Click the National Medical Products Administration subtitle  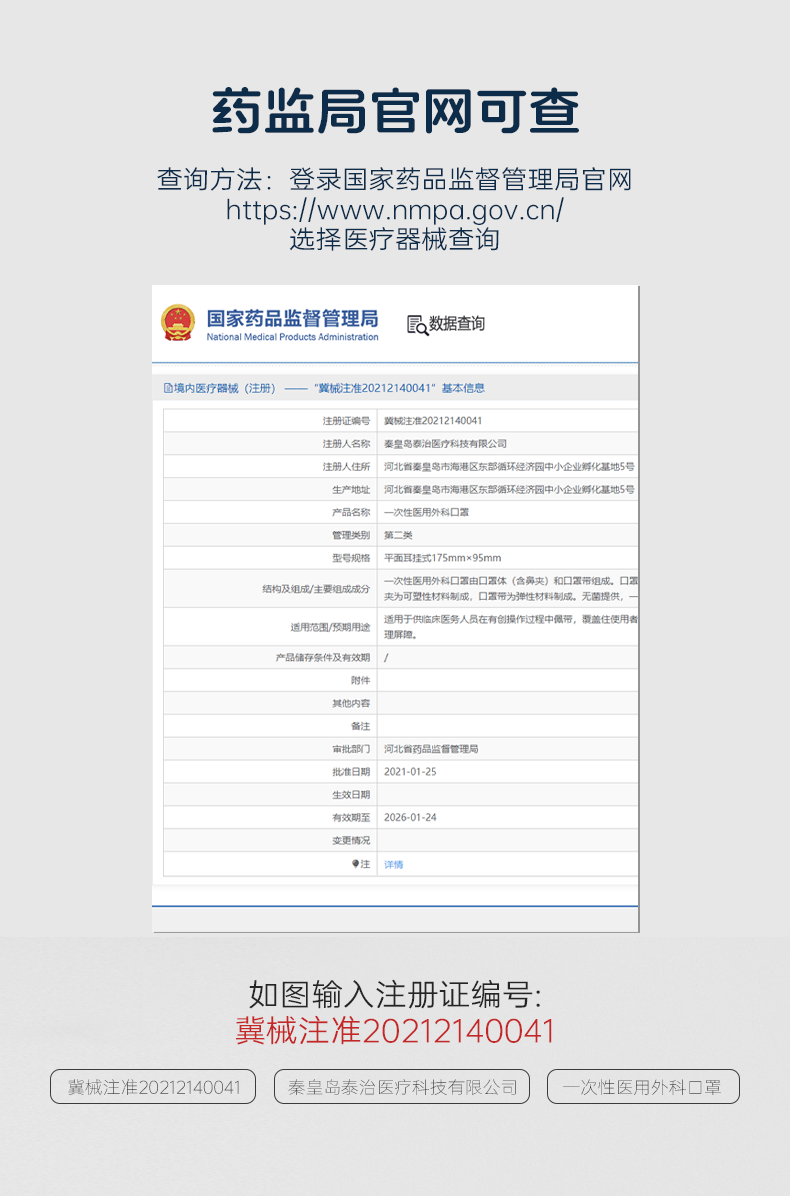292,337
